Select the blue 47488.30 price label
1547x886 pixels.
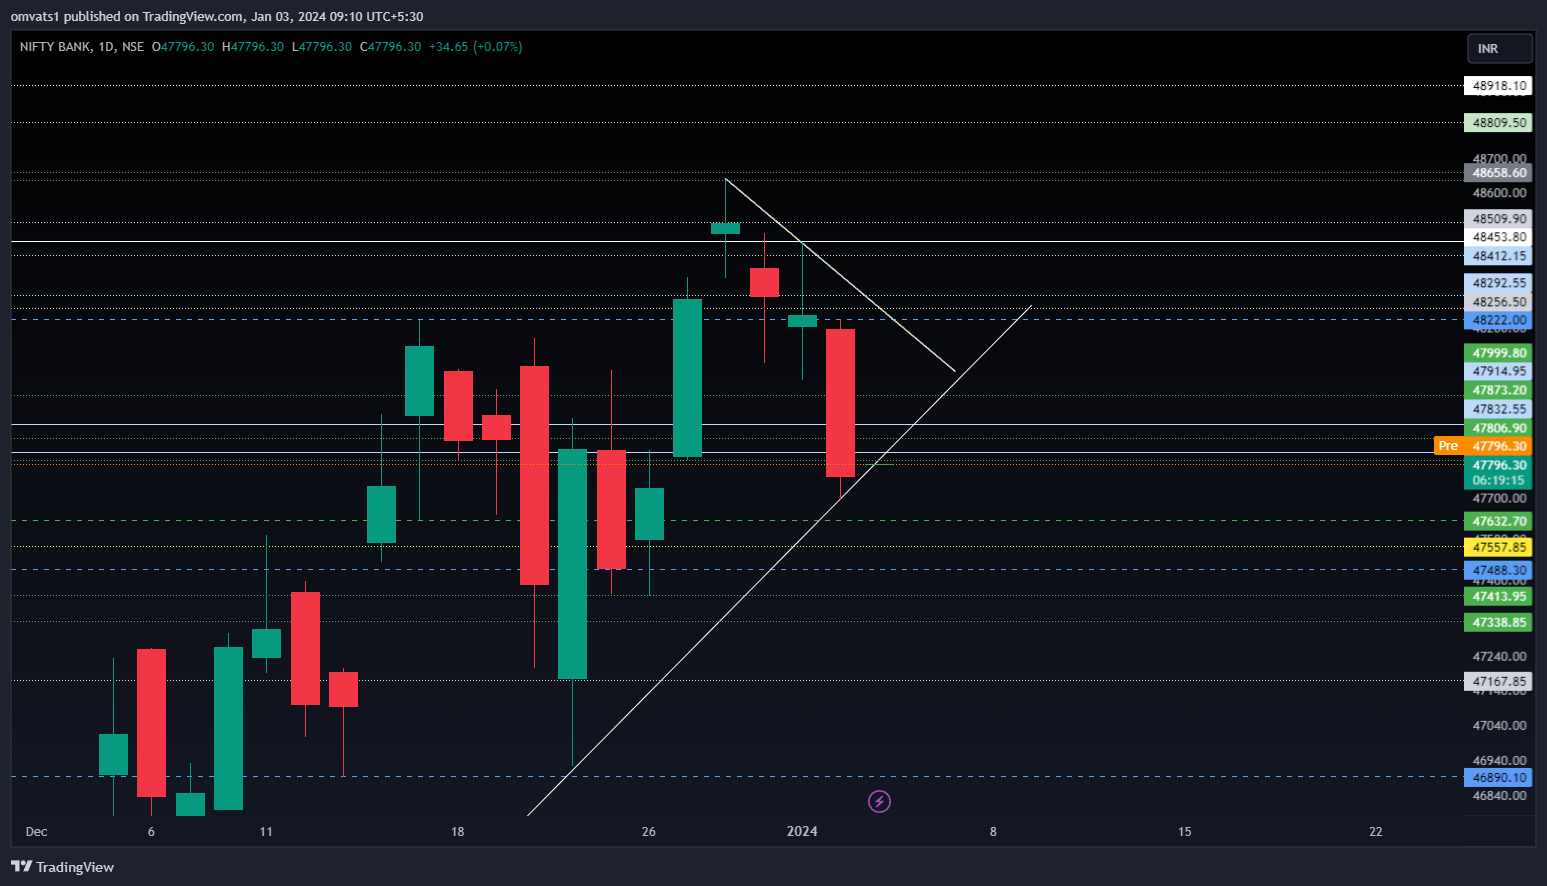point(1498,570)
